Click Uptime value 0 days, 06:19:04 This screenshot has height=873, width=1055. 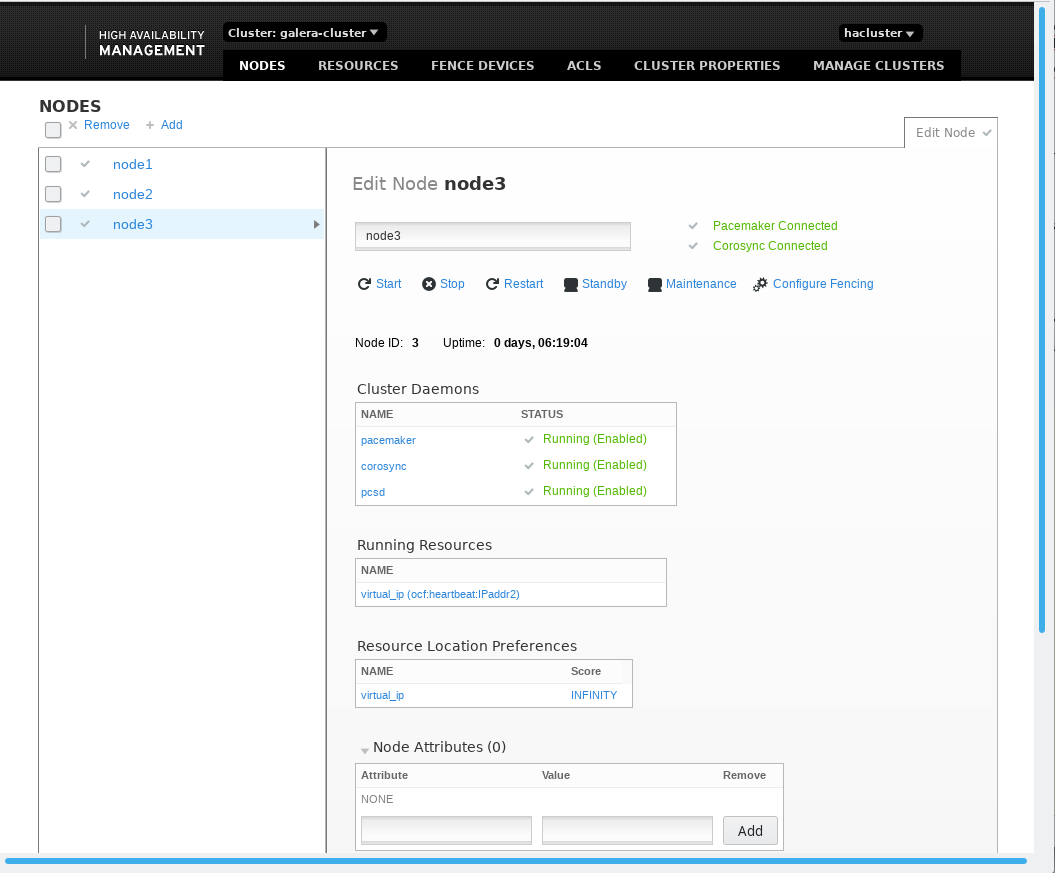[x=540, y=343]
